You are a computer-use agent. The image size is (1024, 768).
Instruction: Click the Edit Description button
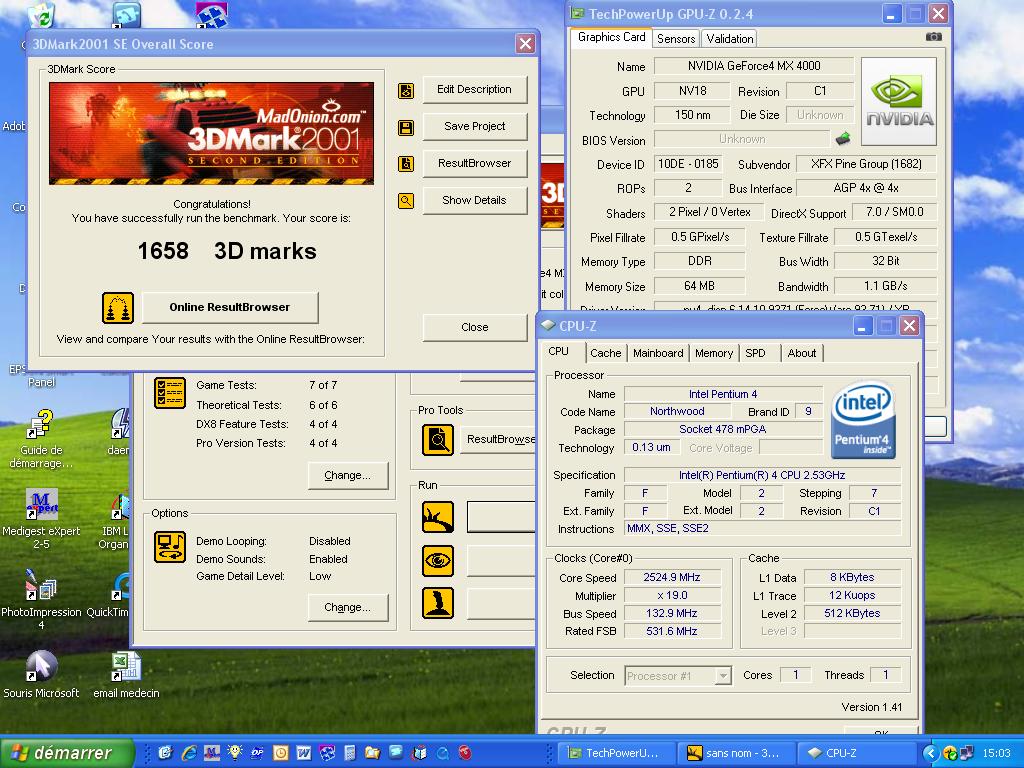coord(474,89)
